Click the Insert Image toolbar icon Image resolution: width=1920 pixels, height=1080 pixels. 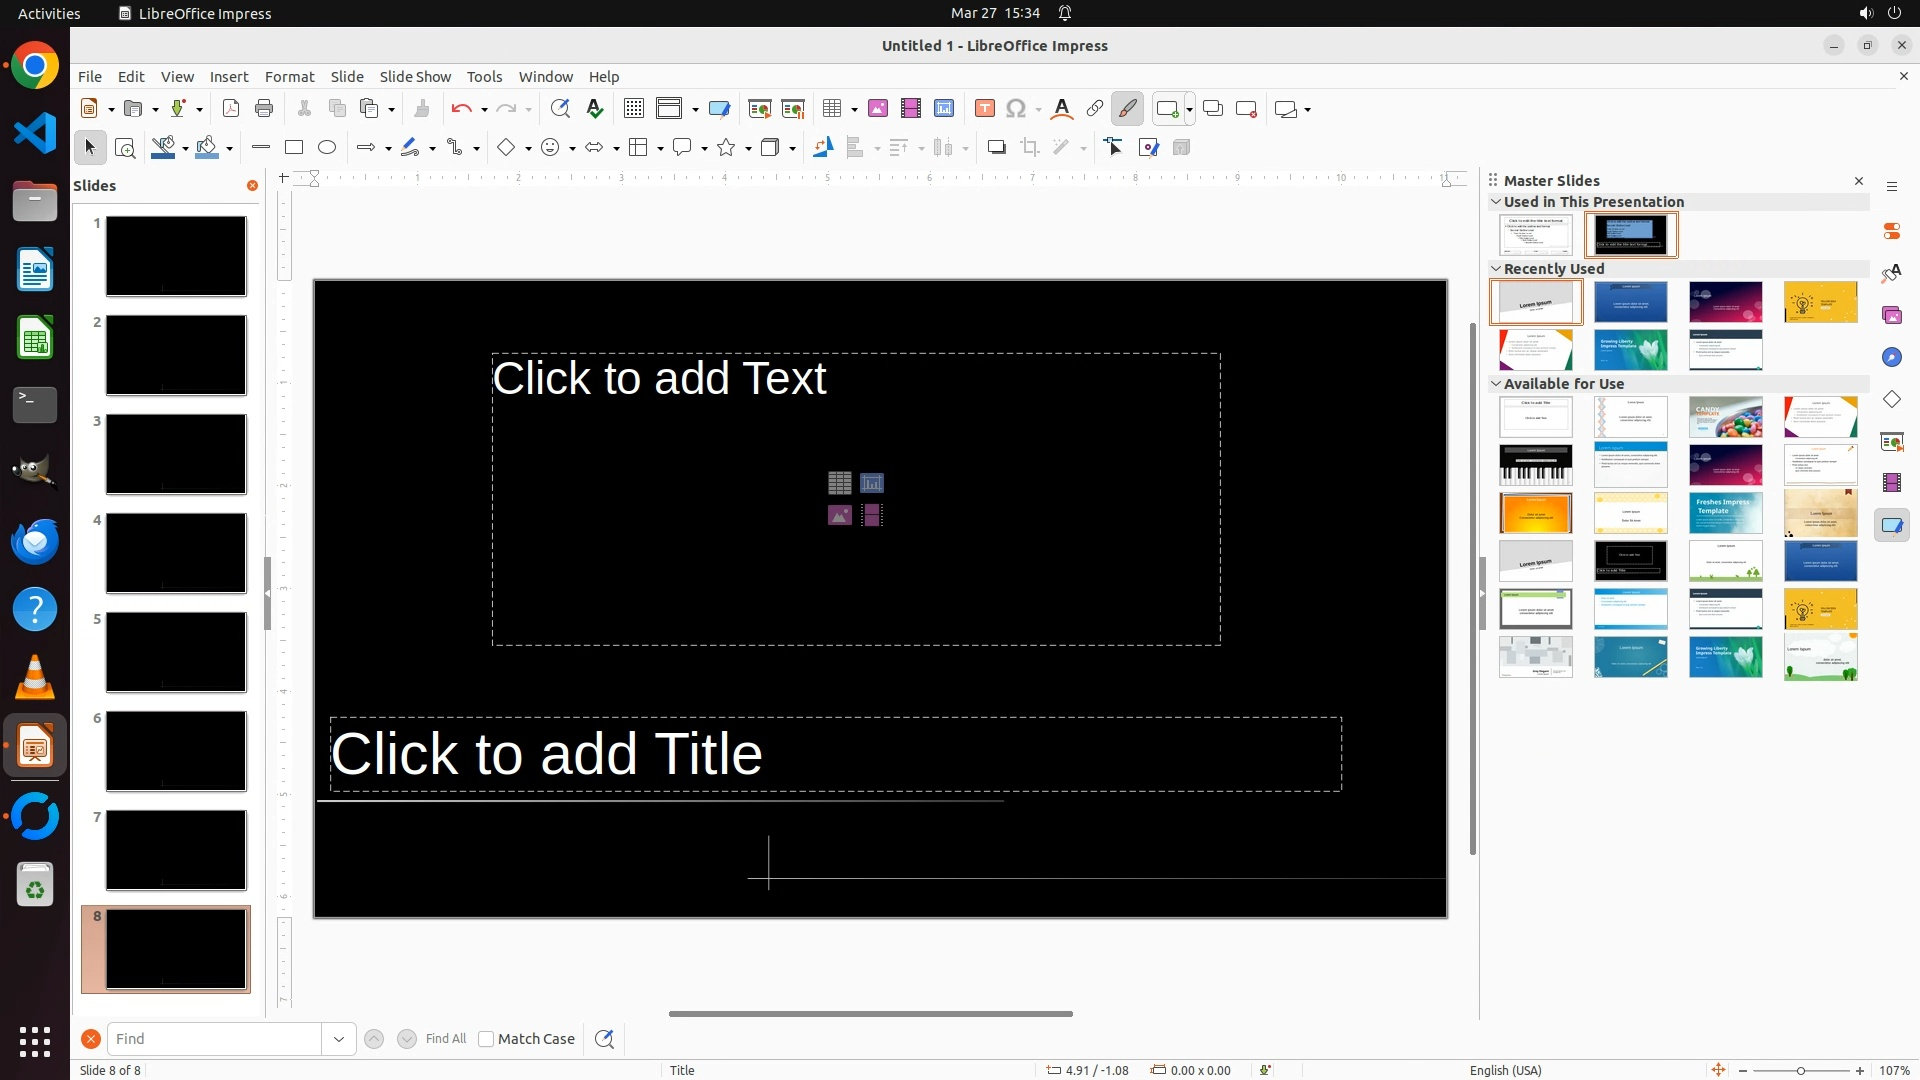coord(878,109)
